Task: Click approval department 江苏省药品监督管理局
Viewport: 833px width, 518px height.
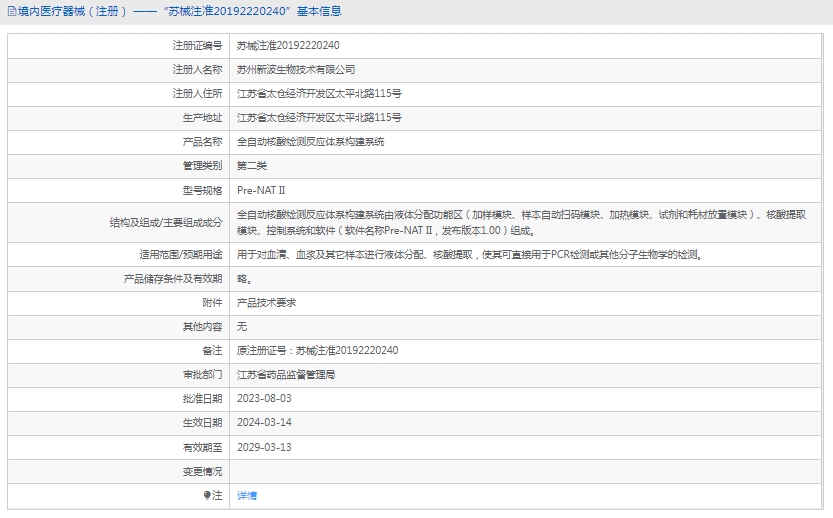Action: tap(286, 375)
